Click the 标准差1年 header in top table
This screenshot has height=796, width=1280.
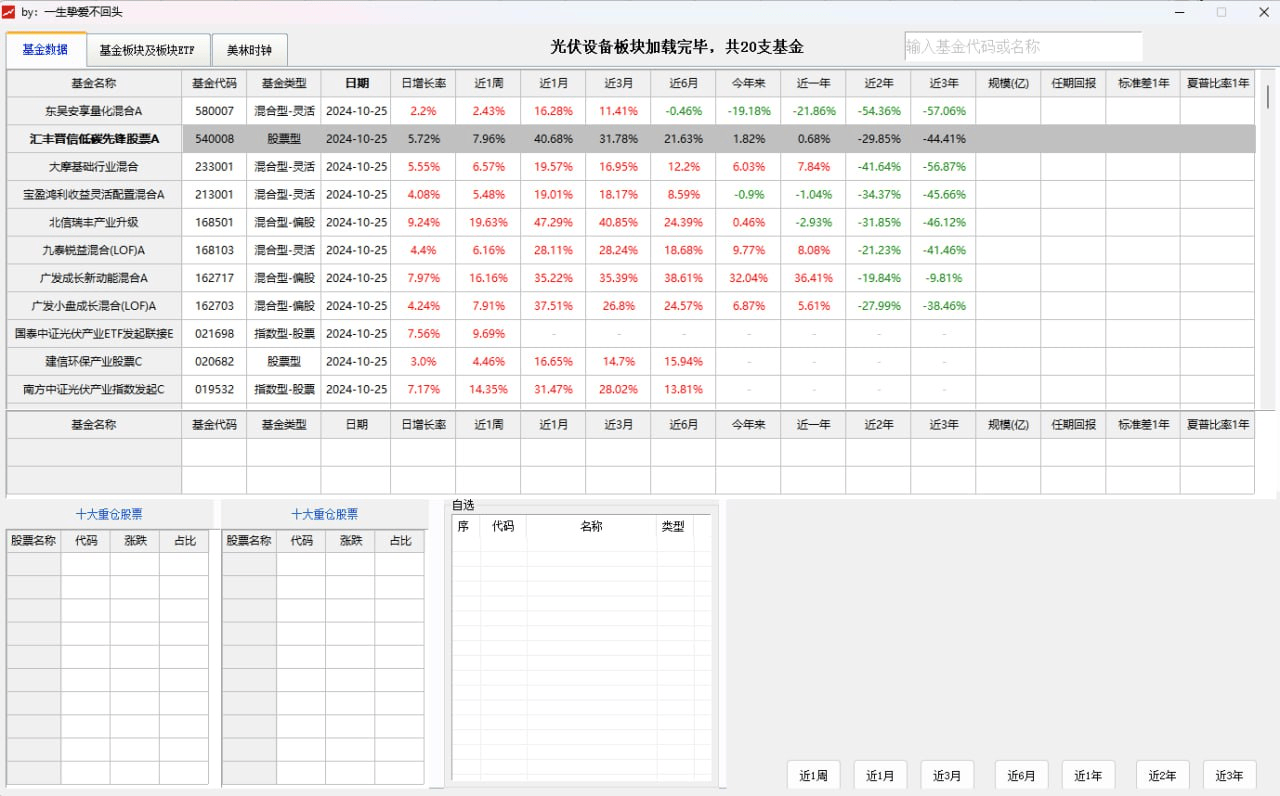point(1143,84)
